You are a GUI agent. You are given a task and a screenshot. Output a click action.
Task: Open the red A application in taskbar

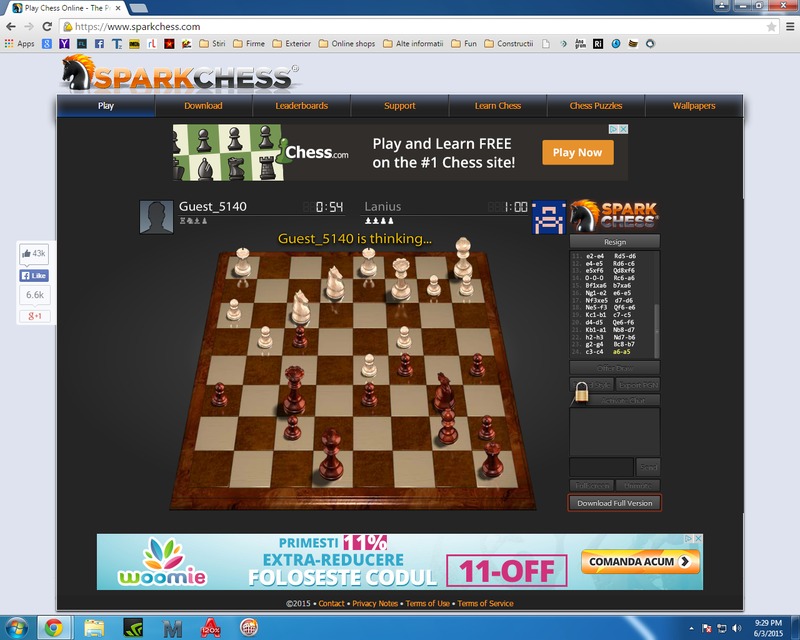coord(210,628)
